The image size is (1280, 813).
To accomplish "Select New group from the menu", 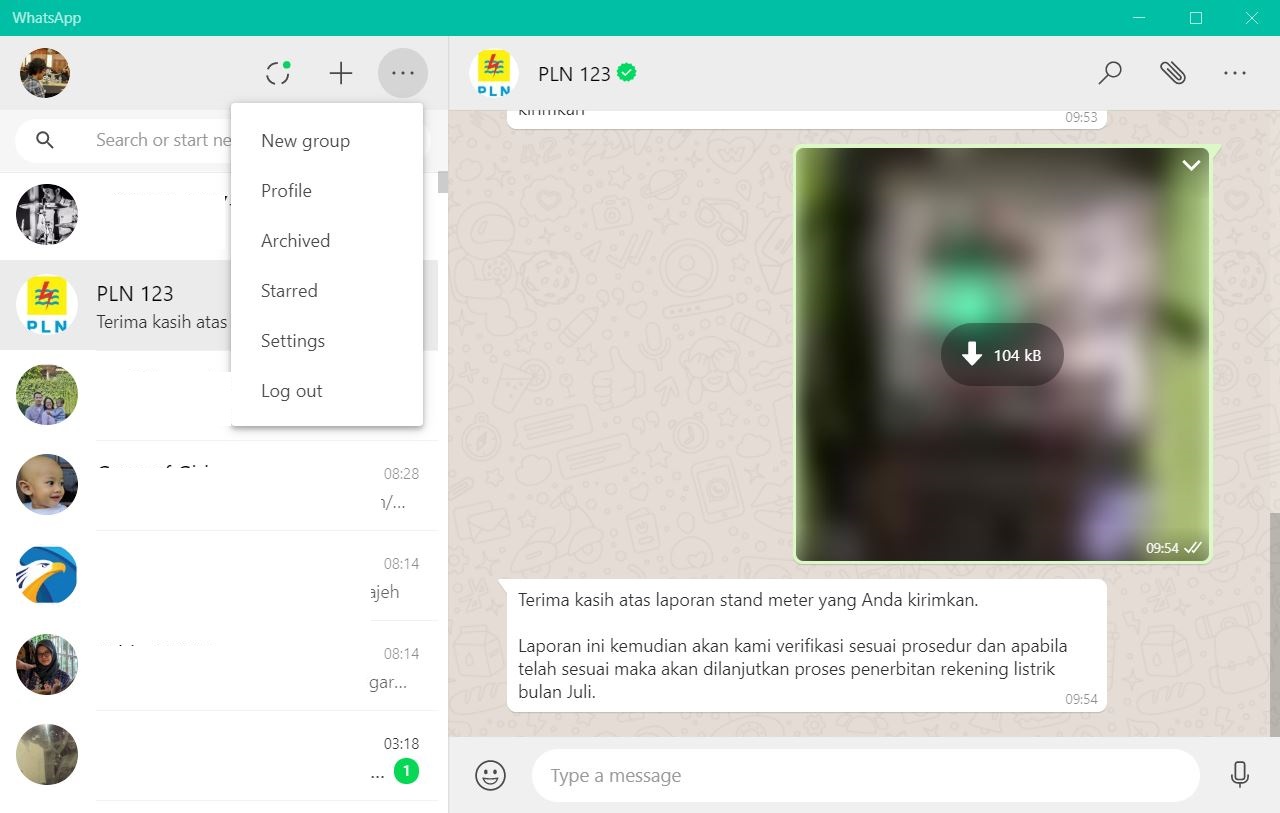I will pos(305,140).
